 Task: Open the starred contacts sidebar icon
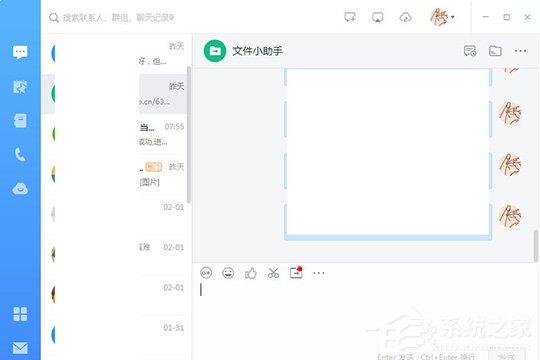pos(20,87)
